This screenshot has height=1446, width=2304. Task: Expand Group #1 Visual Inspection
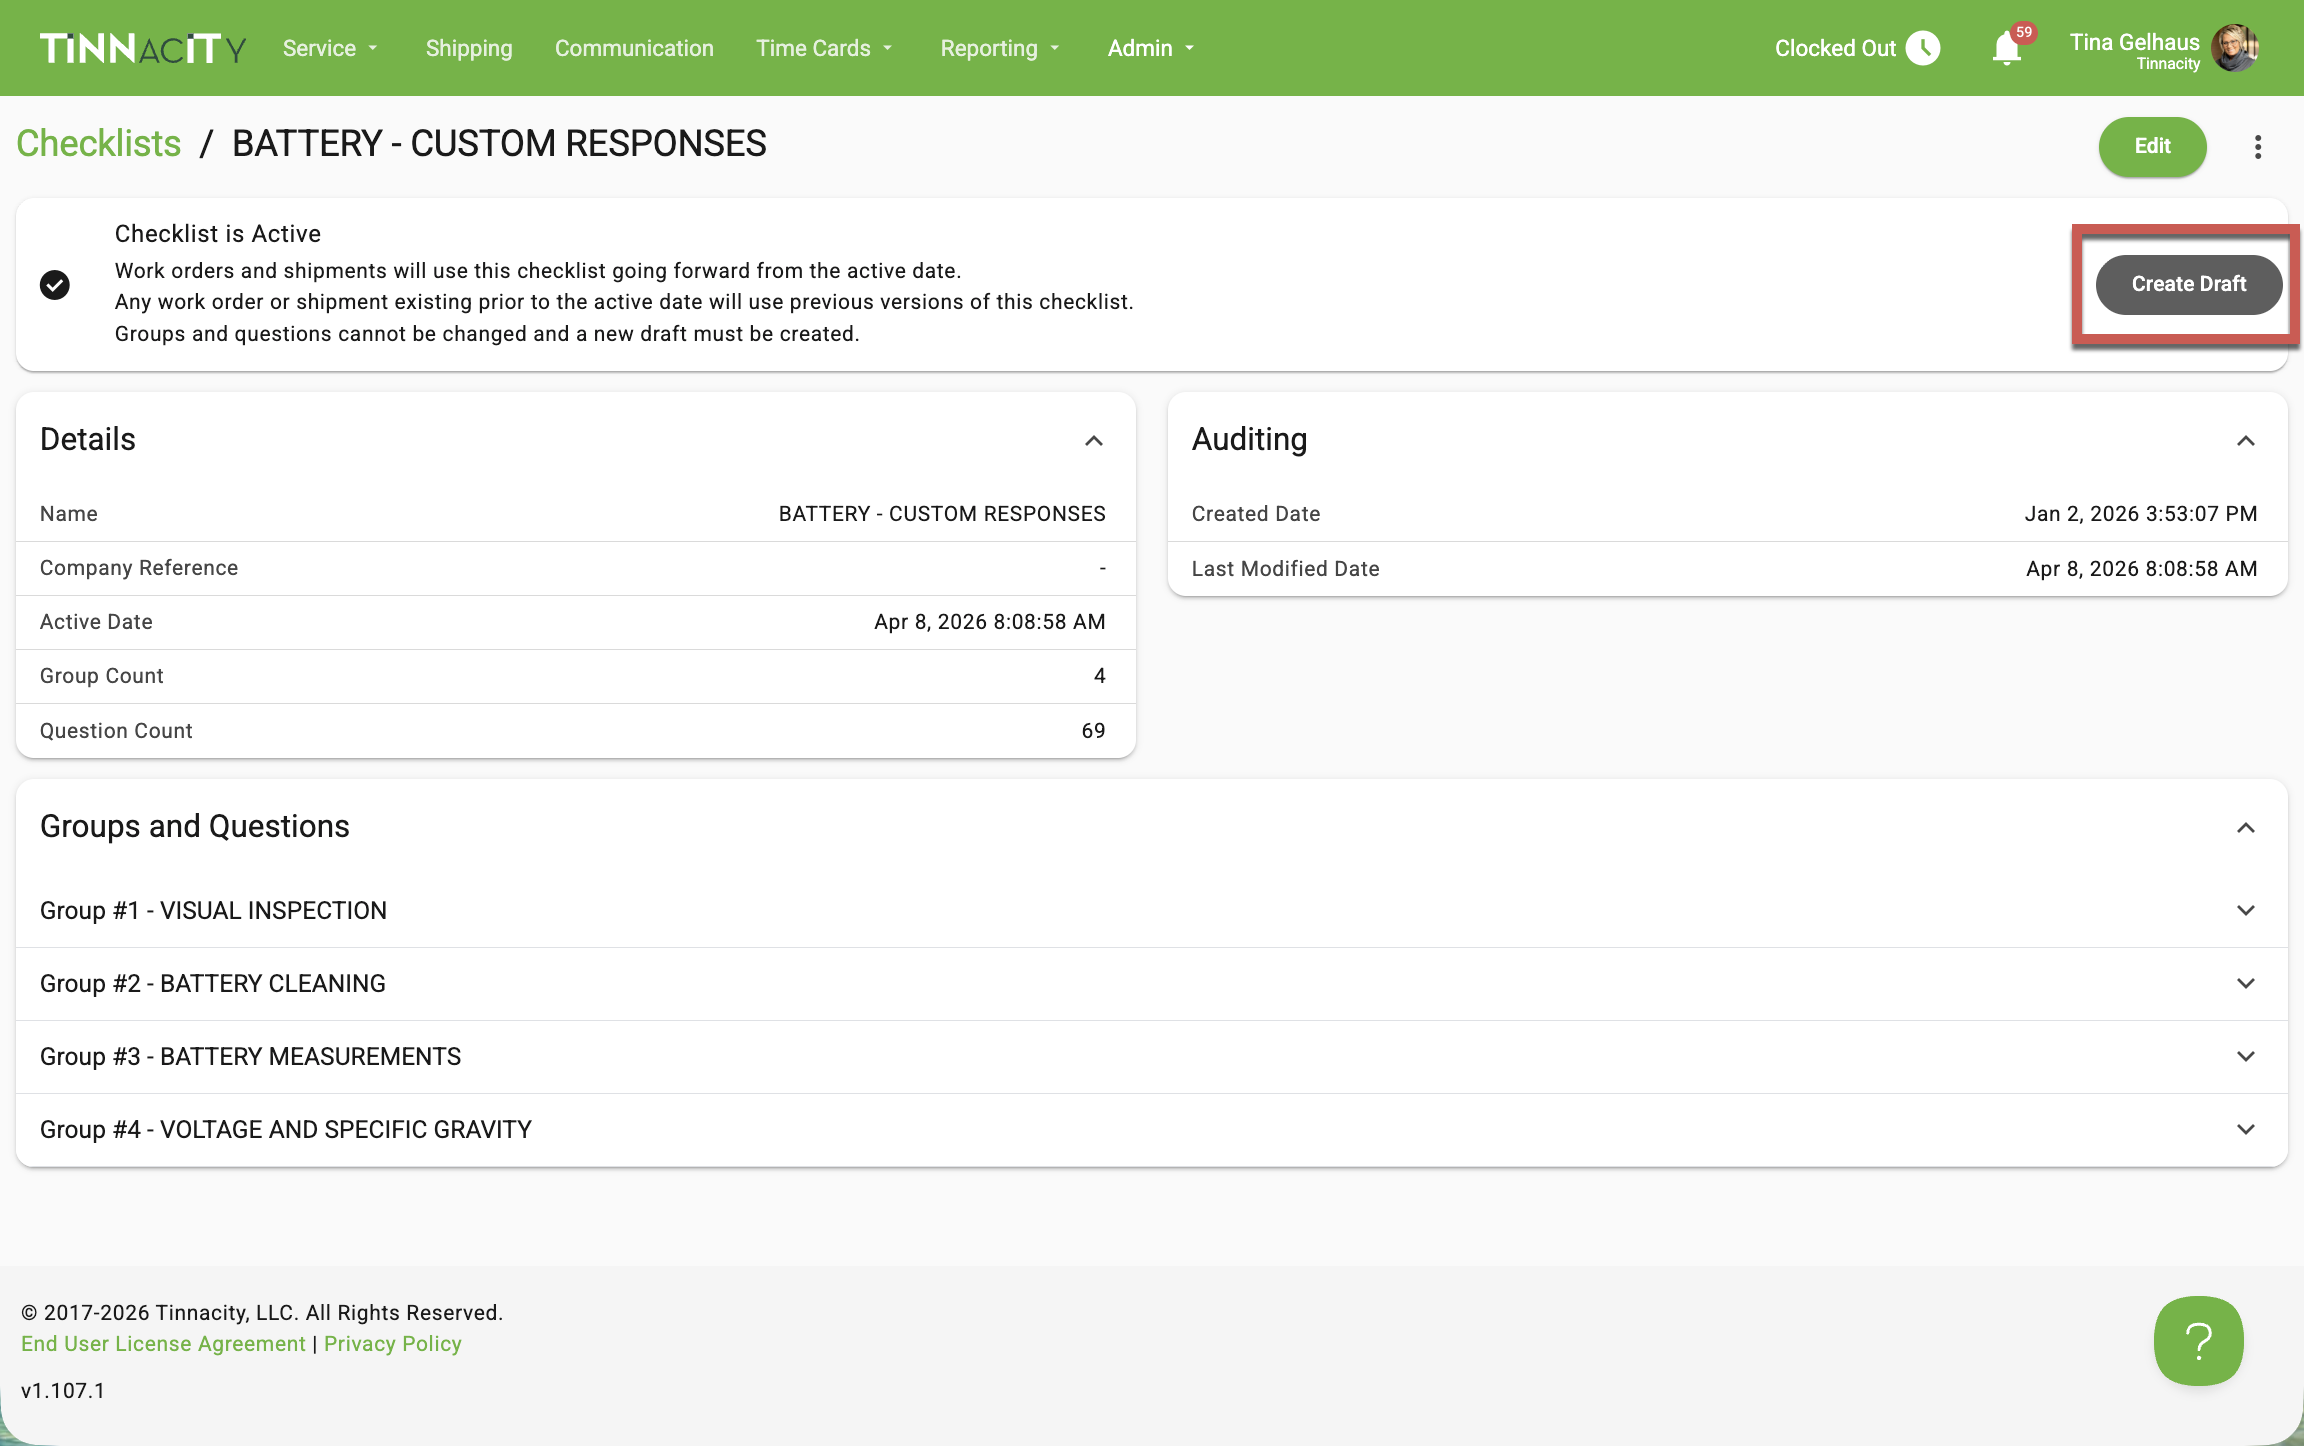(2246, 911)
